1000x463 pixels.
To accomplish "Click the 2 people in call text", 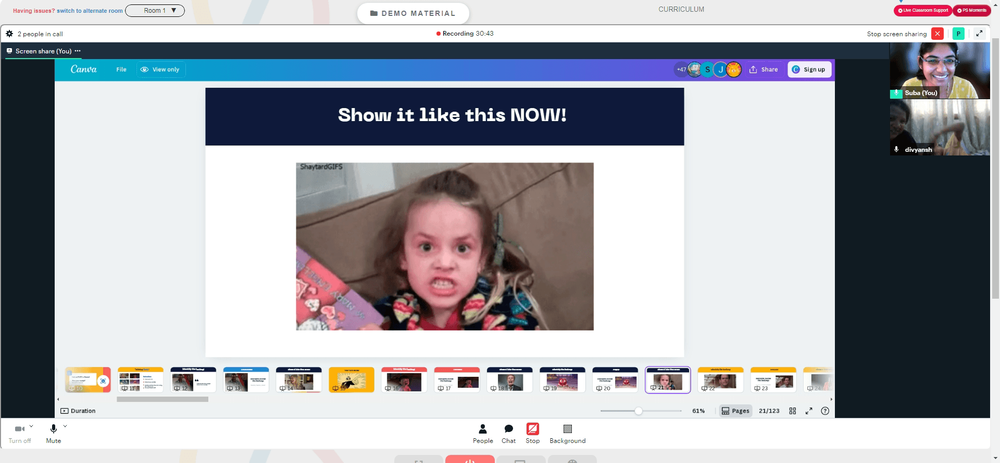I will [x=40, y=34].
